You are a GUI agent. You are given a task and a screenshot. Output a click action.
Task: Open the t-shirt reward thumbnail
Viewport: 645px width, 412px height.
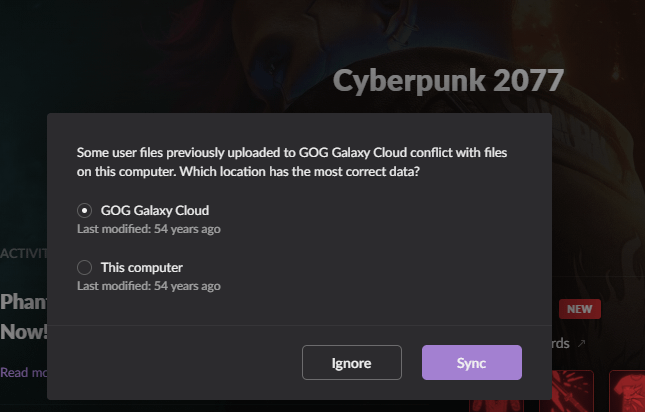click(x=627, y=391)
